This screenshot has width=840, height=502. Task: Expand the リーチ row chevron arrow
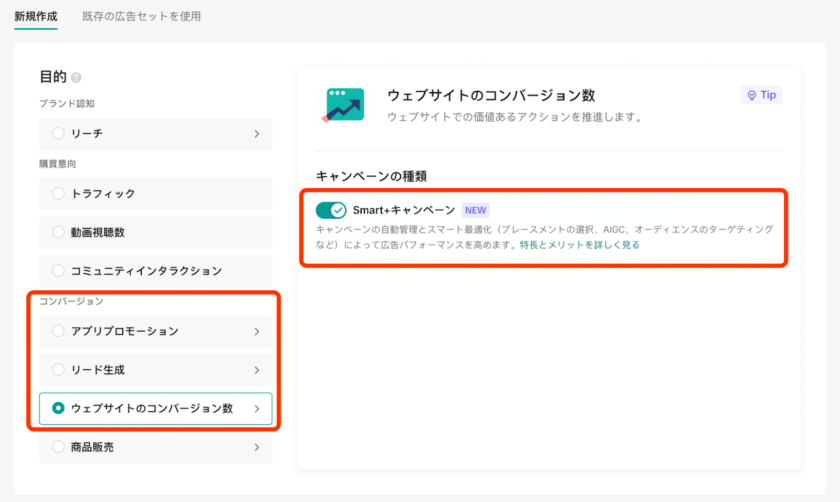(256, 133)
